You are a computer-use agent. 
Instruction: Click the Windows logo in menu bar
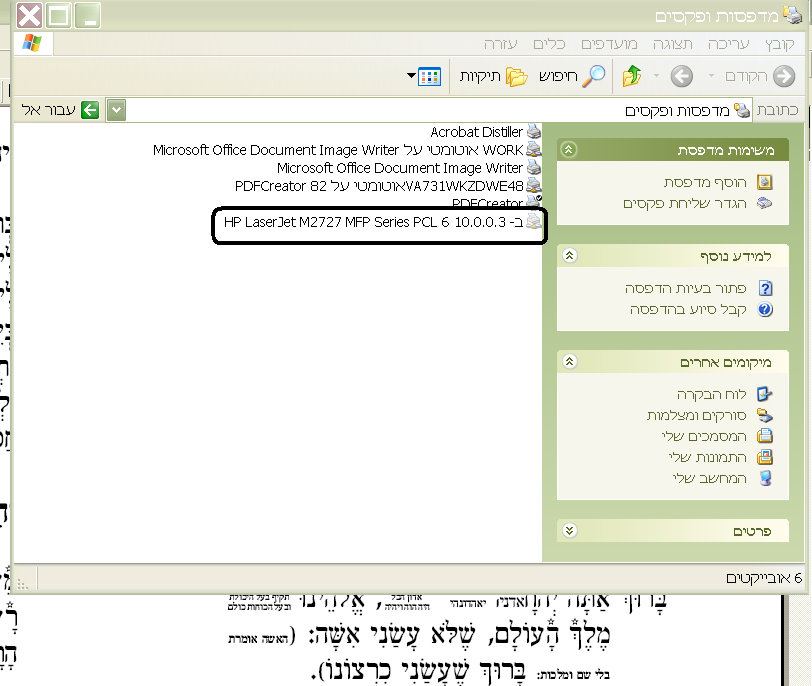[x=32, y=43]
